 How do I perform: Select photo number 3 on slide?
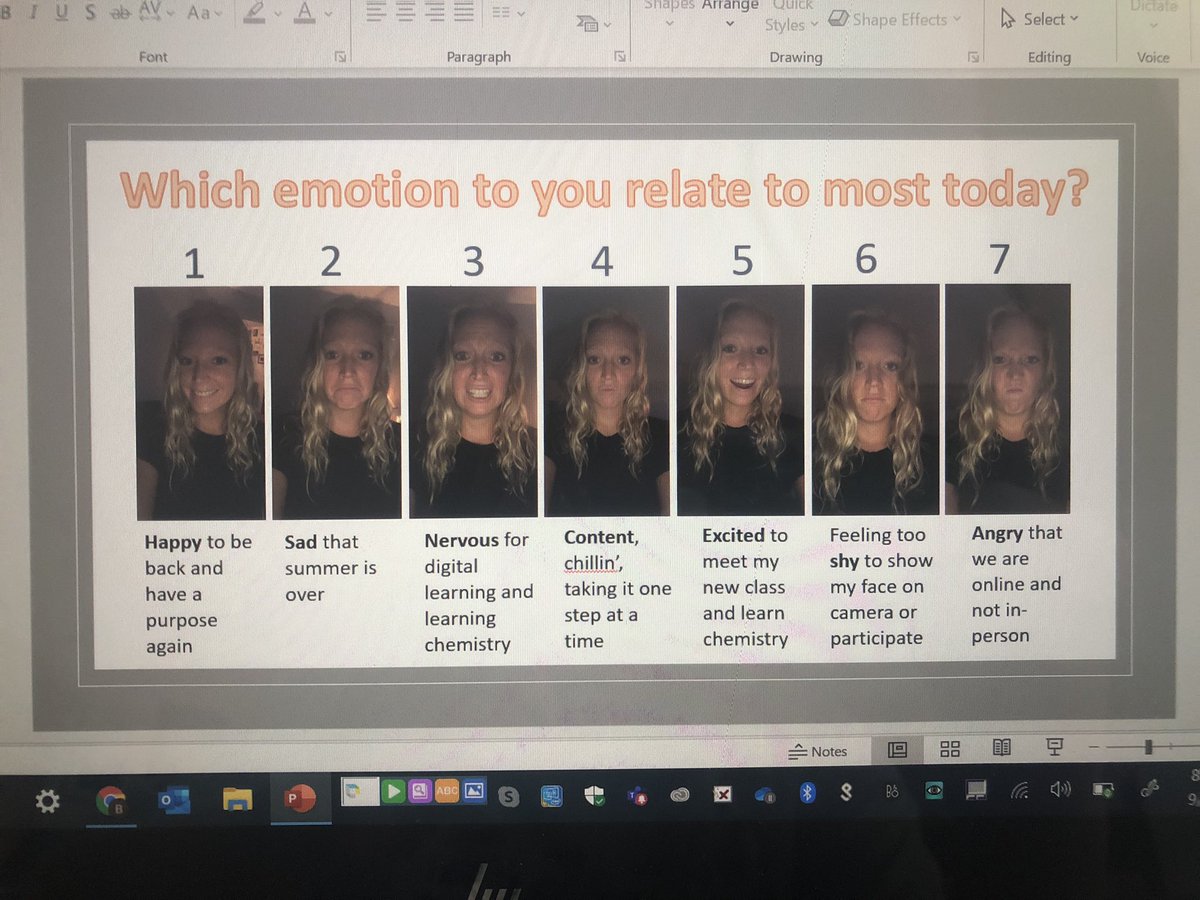[x=472, y=402]
